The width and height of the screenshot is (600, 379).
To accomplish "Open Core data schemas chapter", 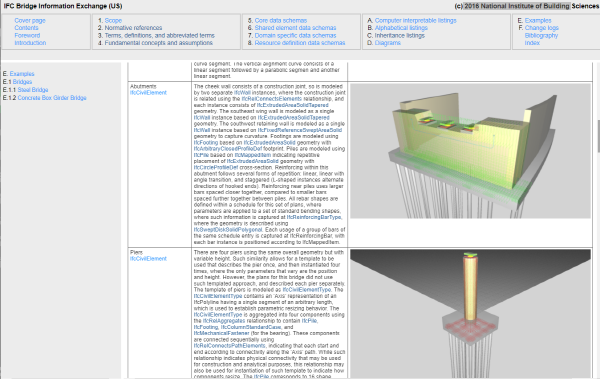I will (281, 21).
